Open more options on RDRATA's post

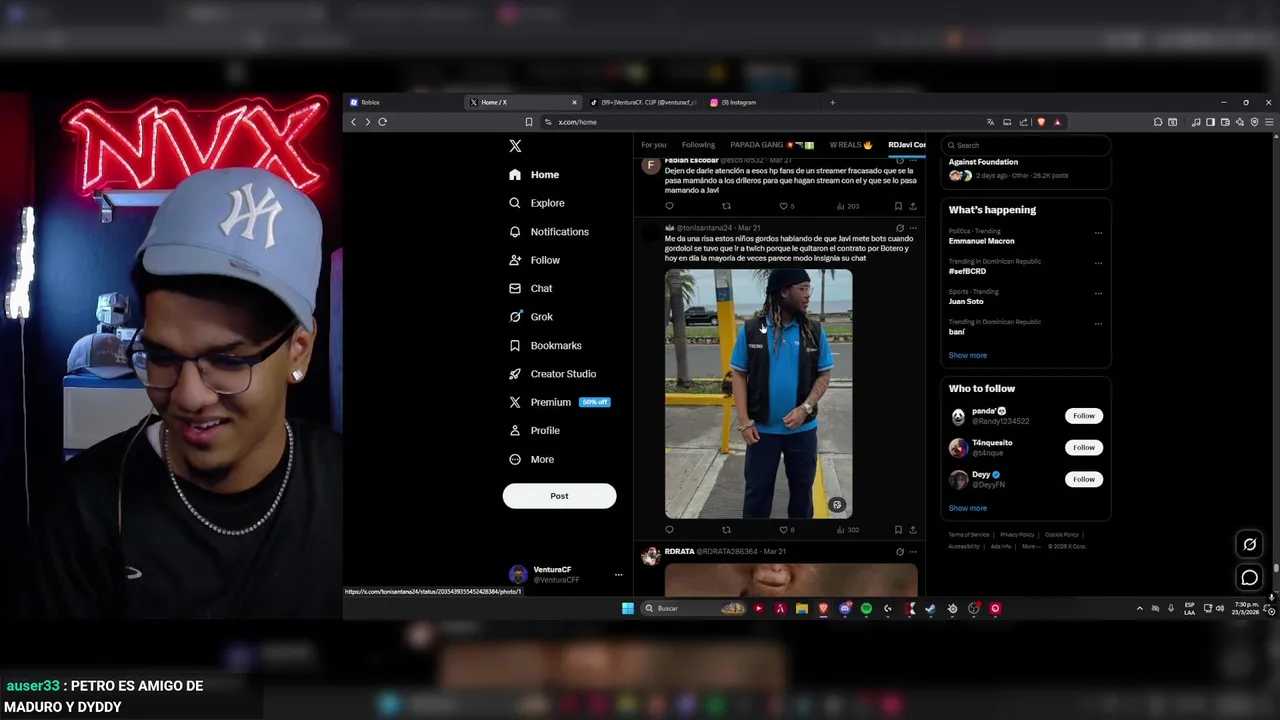[912, 552]
